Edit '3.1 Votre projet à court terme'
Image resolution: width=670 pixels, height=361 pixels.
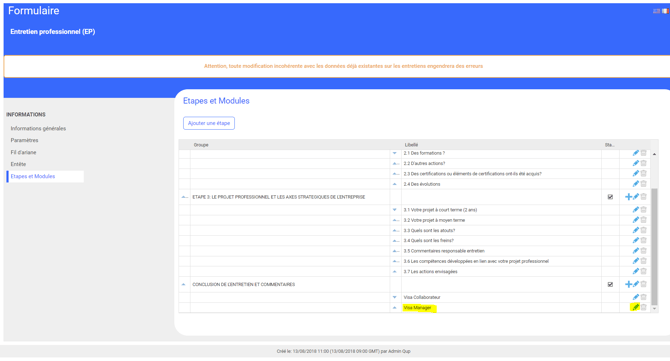[x=636, y=210]
